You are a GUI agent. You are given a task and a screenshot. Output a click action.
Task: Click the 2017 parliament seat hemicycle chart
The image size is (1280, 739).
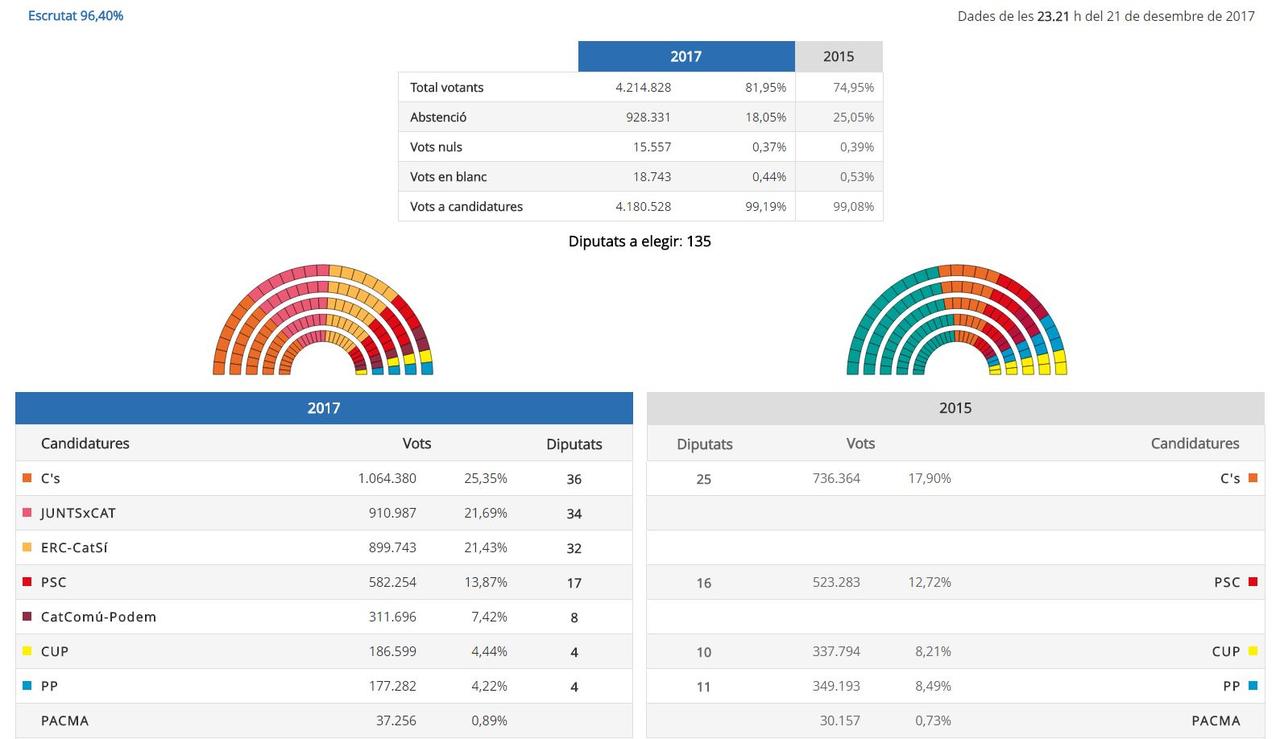pyautogui.click(x=323, y=320)
